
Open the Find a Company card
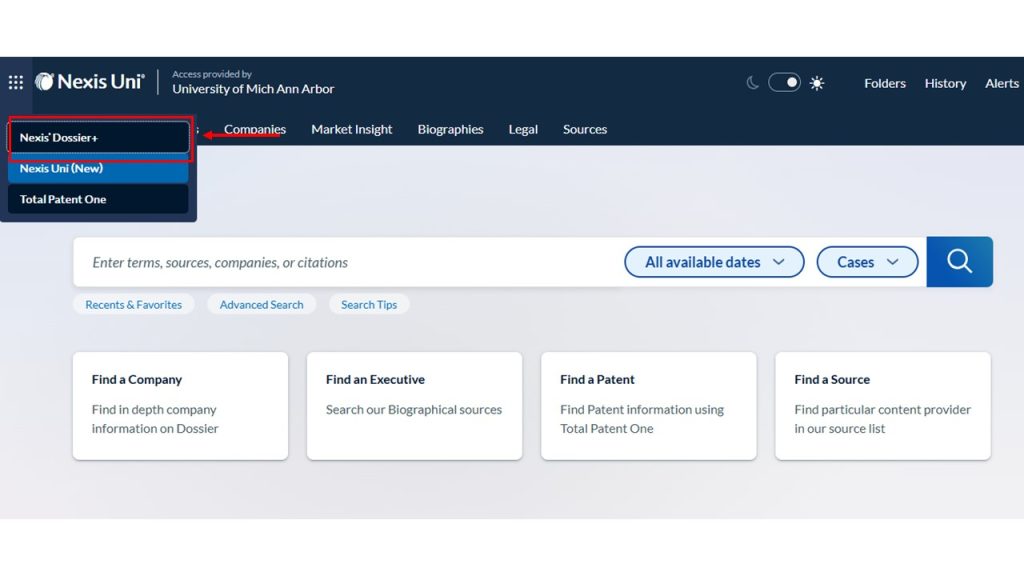[x=180, y=406]
